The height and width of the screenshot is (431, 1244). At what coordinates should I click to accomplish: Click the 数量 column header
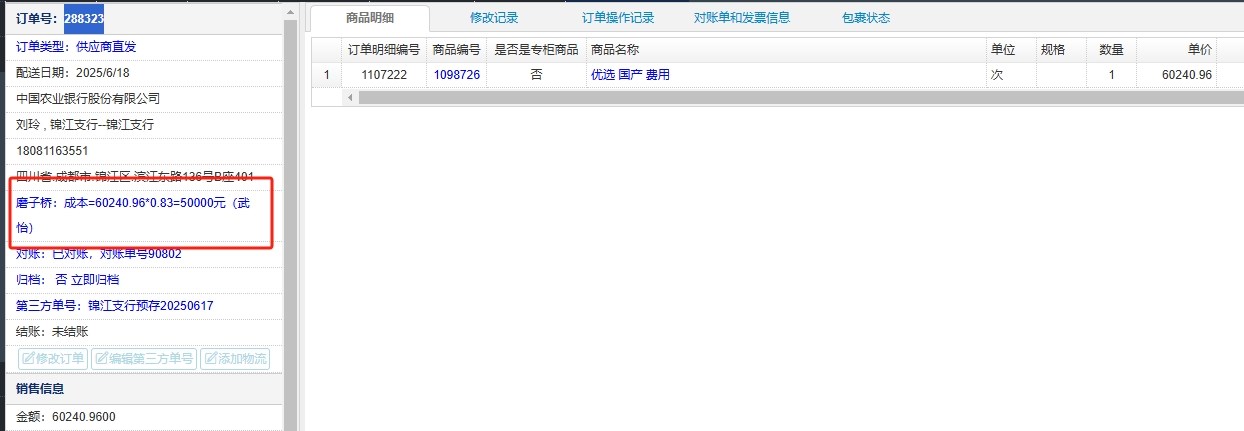tap(1111, 50)
